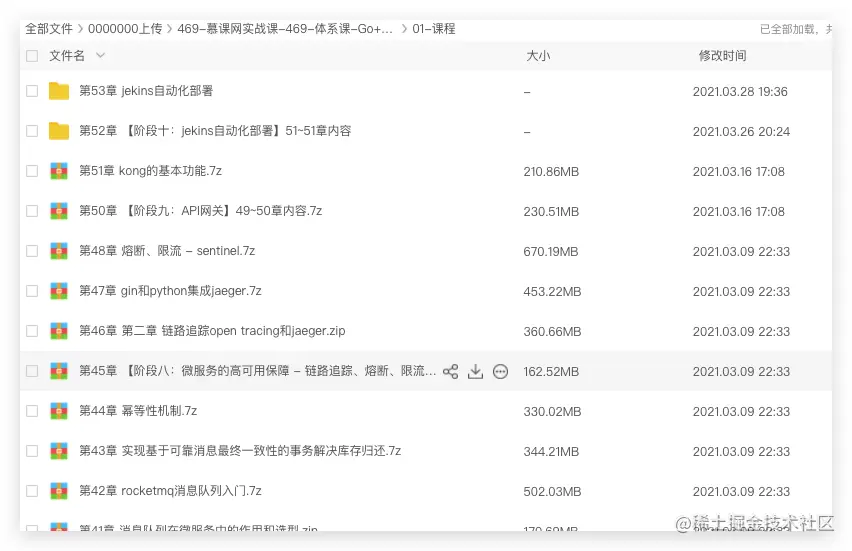The width and height of the screenshot is (852, 551).
Task: Open the 469-慕课网实战课 breadcrumb folder
Action: coord(285,29)
